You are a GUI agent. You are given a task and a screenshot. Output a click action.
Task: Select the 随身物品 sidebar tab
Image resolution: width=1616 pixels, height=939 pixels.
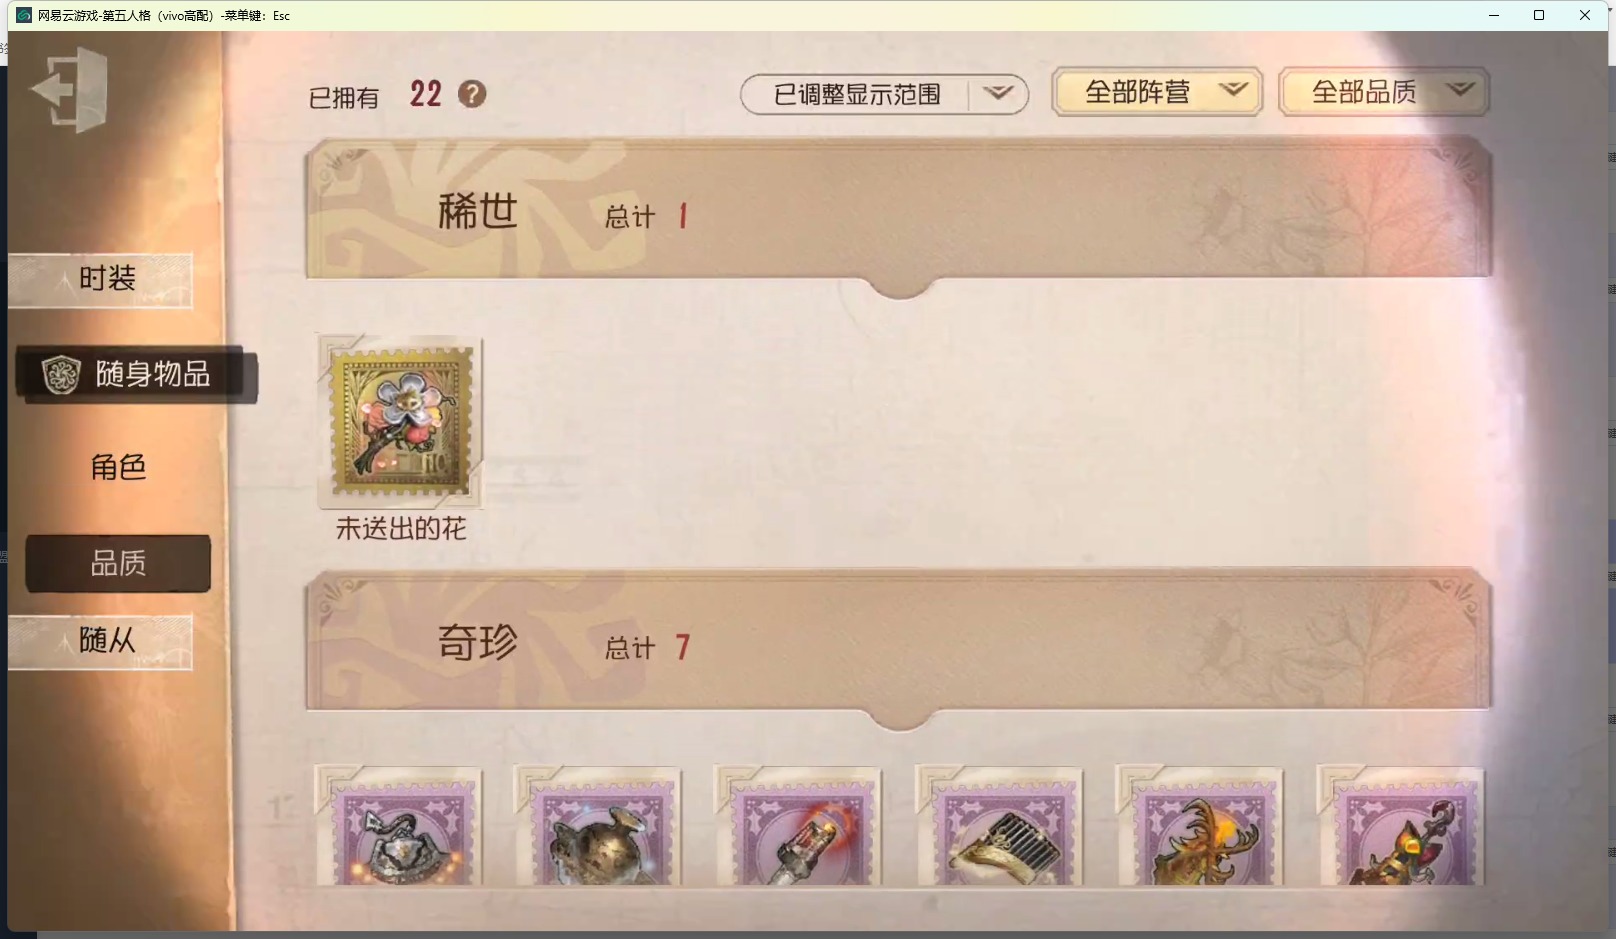pos(137,375)
